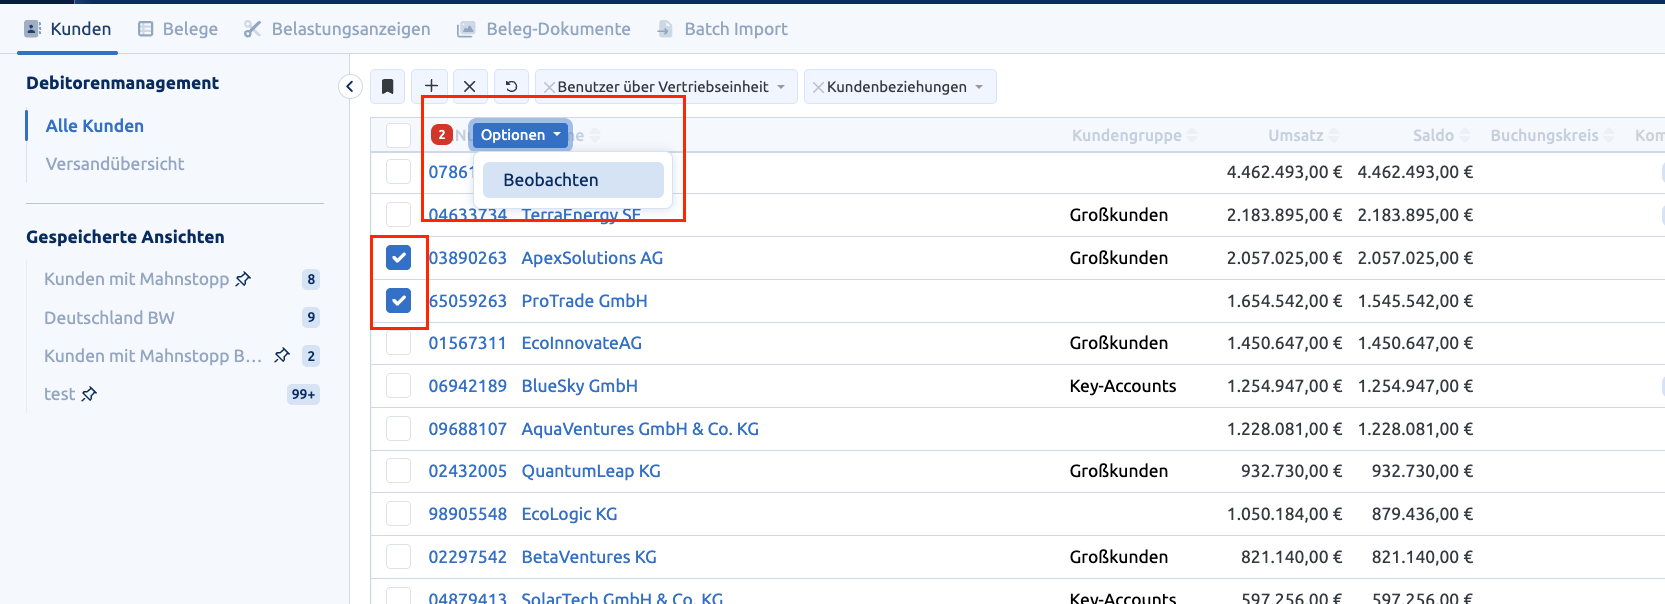Open the AquaVentures GmbH & Co. KG link
Screen dimensions: 1665x604
pyautogui.click(x=640, y=429)
